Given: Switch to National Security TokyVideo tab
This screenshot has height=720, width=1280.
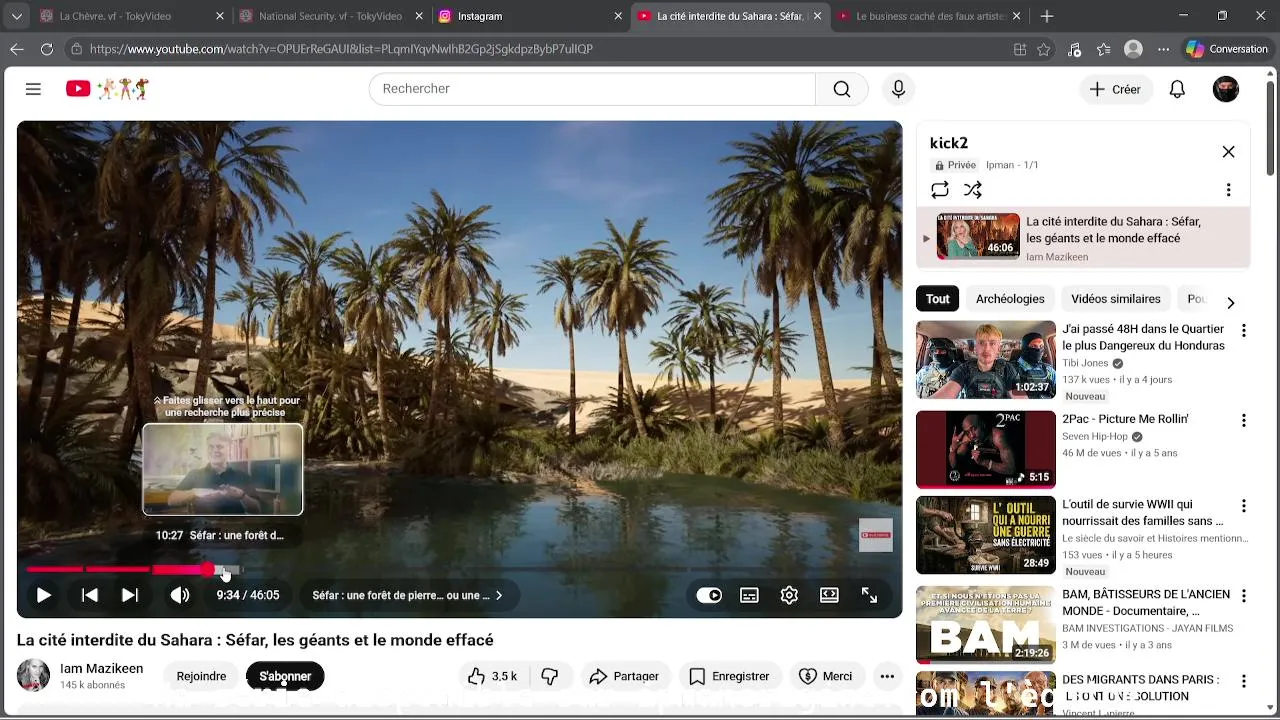Looking at the screenshot, I should 332,16.
